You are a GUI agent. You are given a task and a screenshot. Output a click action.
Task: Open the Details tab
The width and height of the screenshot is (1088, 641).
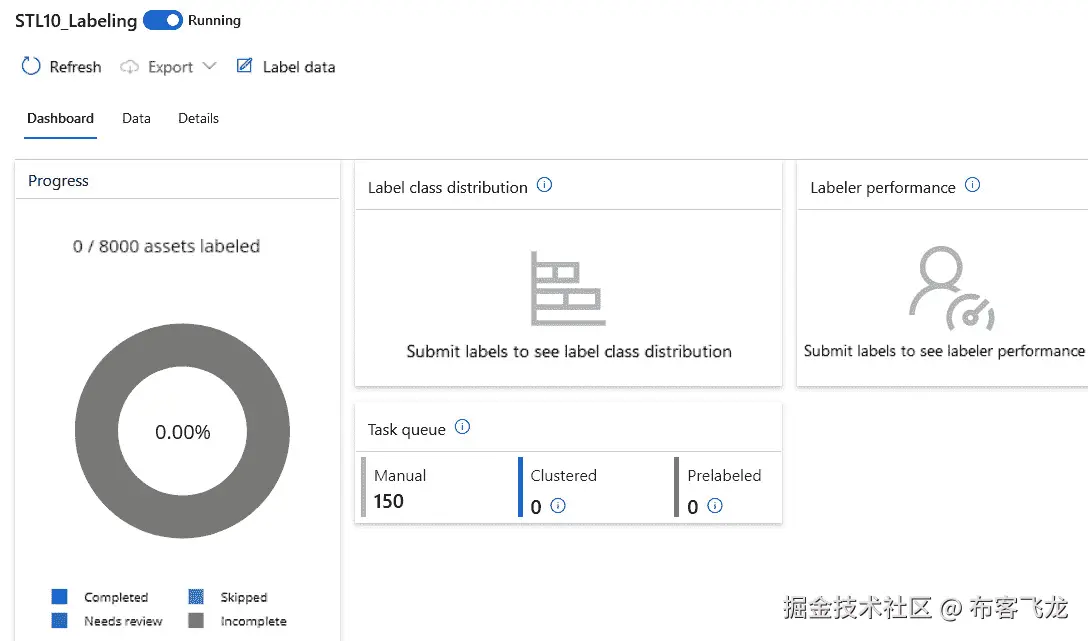198,118
